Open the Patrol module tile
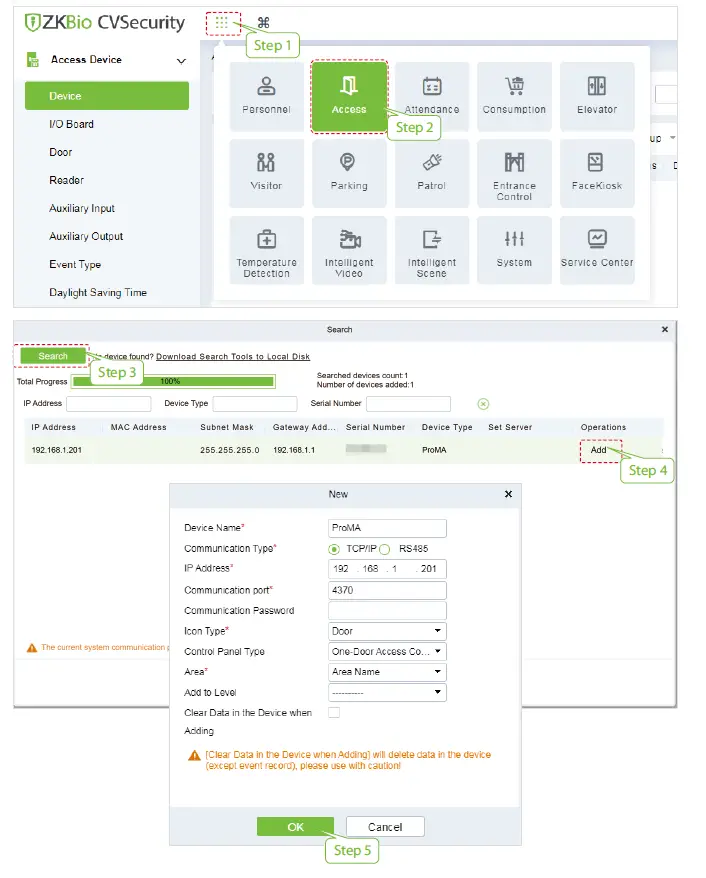Screen dimensions: 706x878 point(432,173)
